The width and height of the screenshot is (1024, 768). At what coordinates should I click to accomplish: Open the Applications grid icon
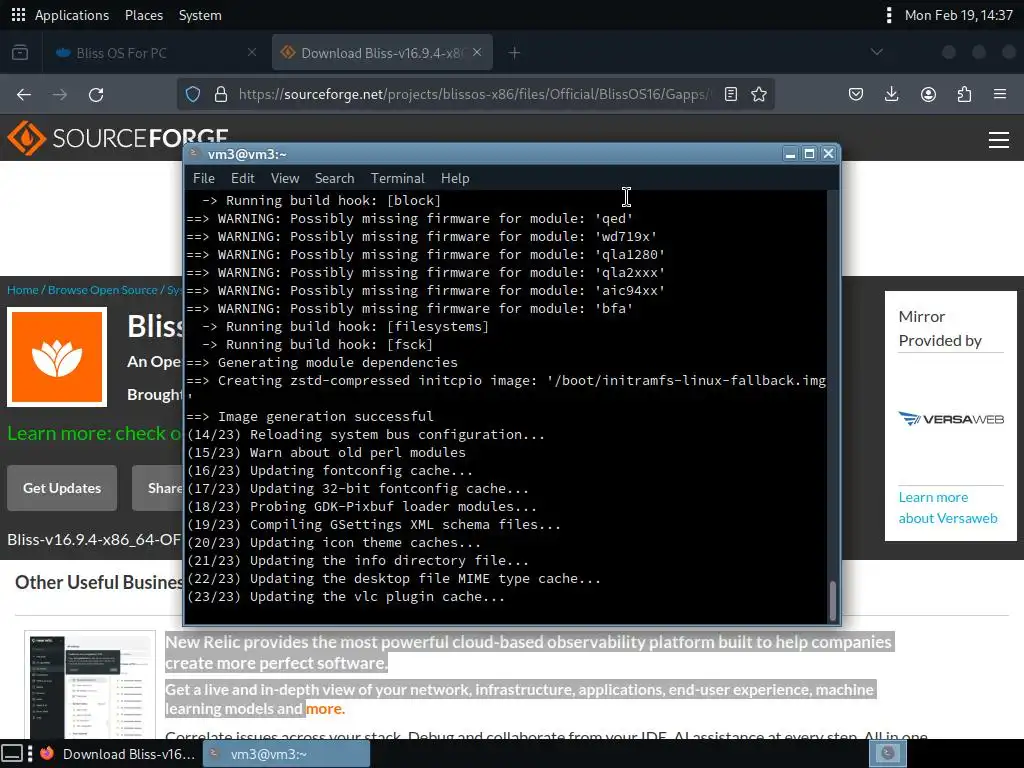(x=18, y=14)
